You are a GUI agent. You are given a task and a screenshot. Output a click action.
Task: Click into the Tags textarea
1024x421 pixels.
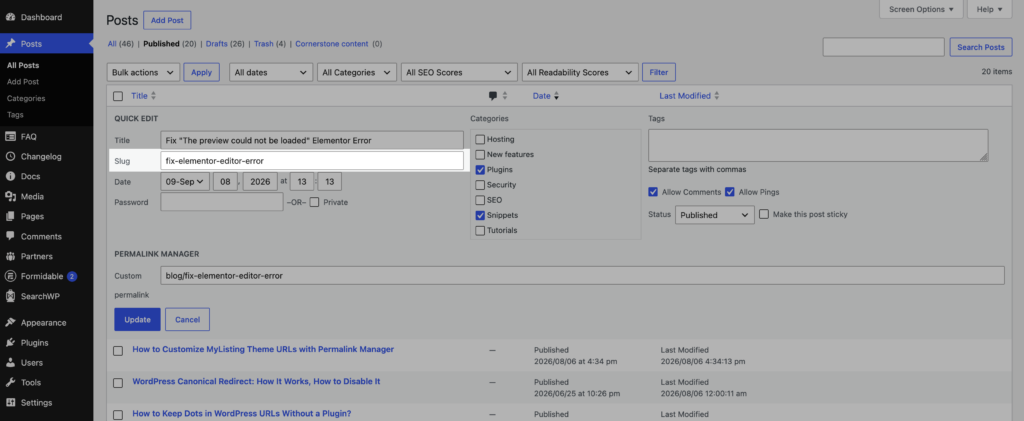coord(818,145)
